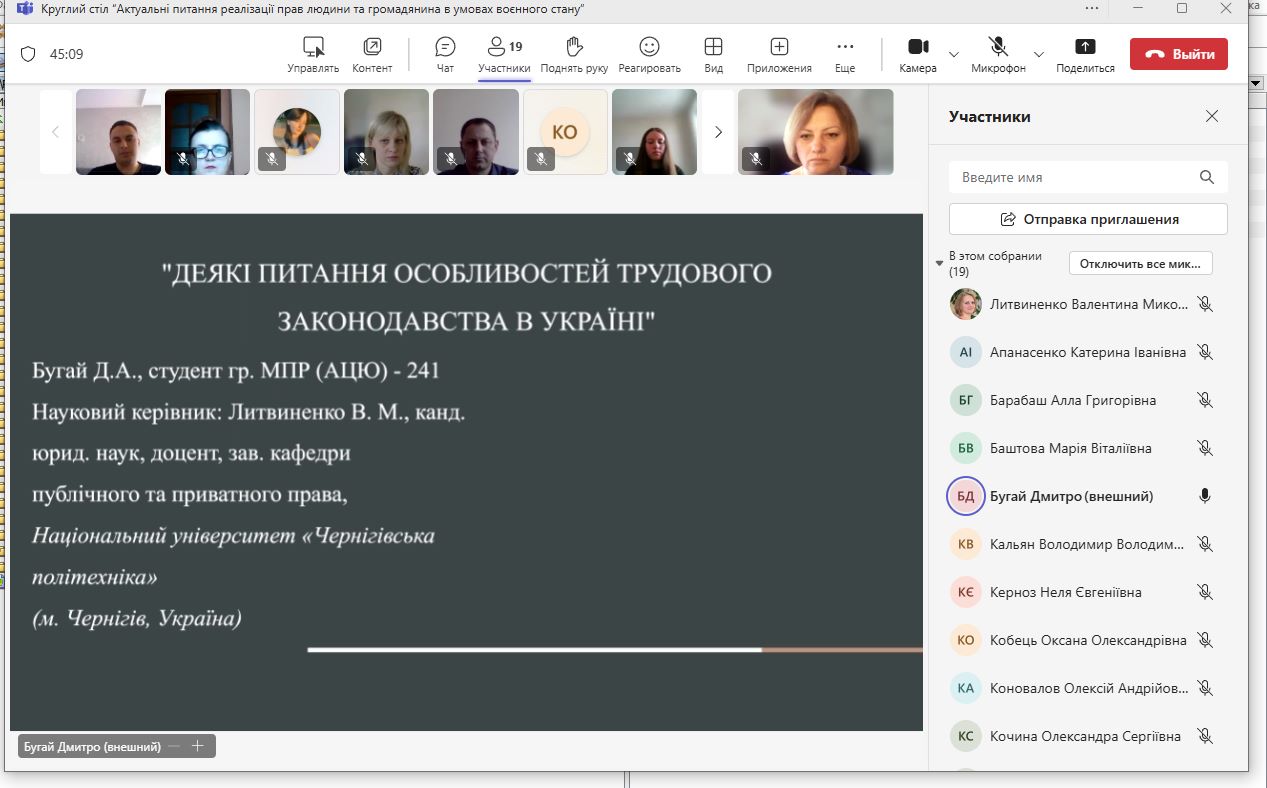This screenshot has width=1267, height=788.
Task: Open the Реагировать reactions smiley icon
Action: click(649, 47)
